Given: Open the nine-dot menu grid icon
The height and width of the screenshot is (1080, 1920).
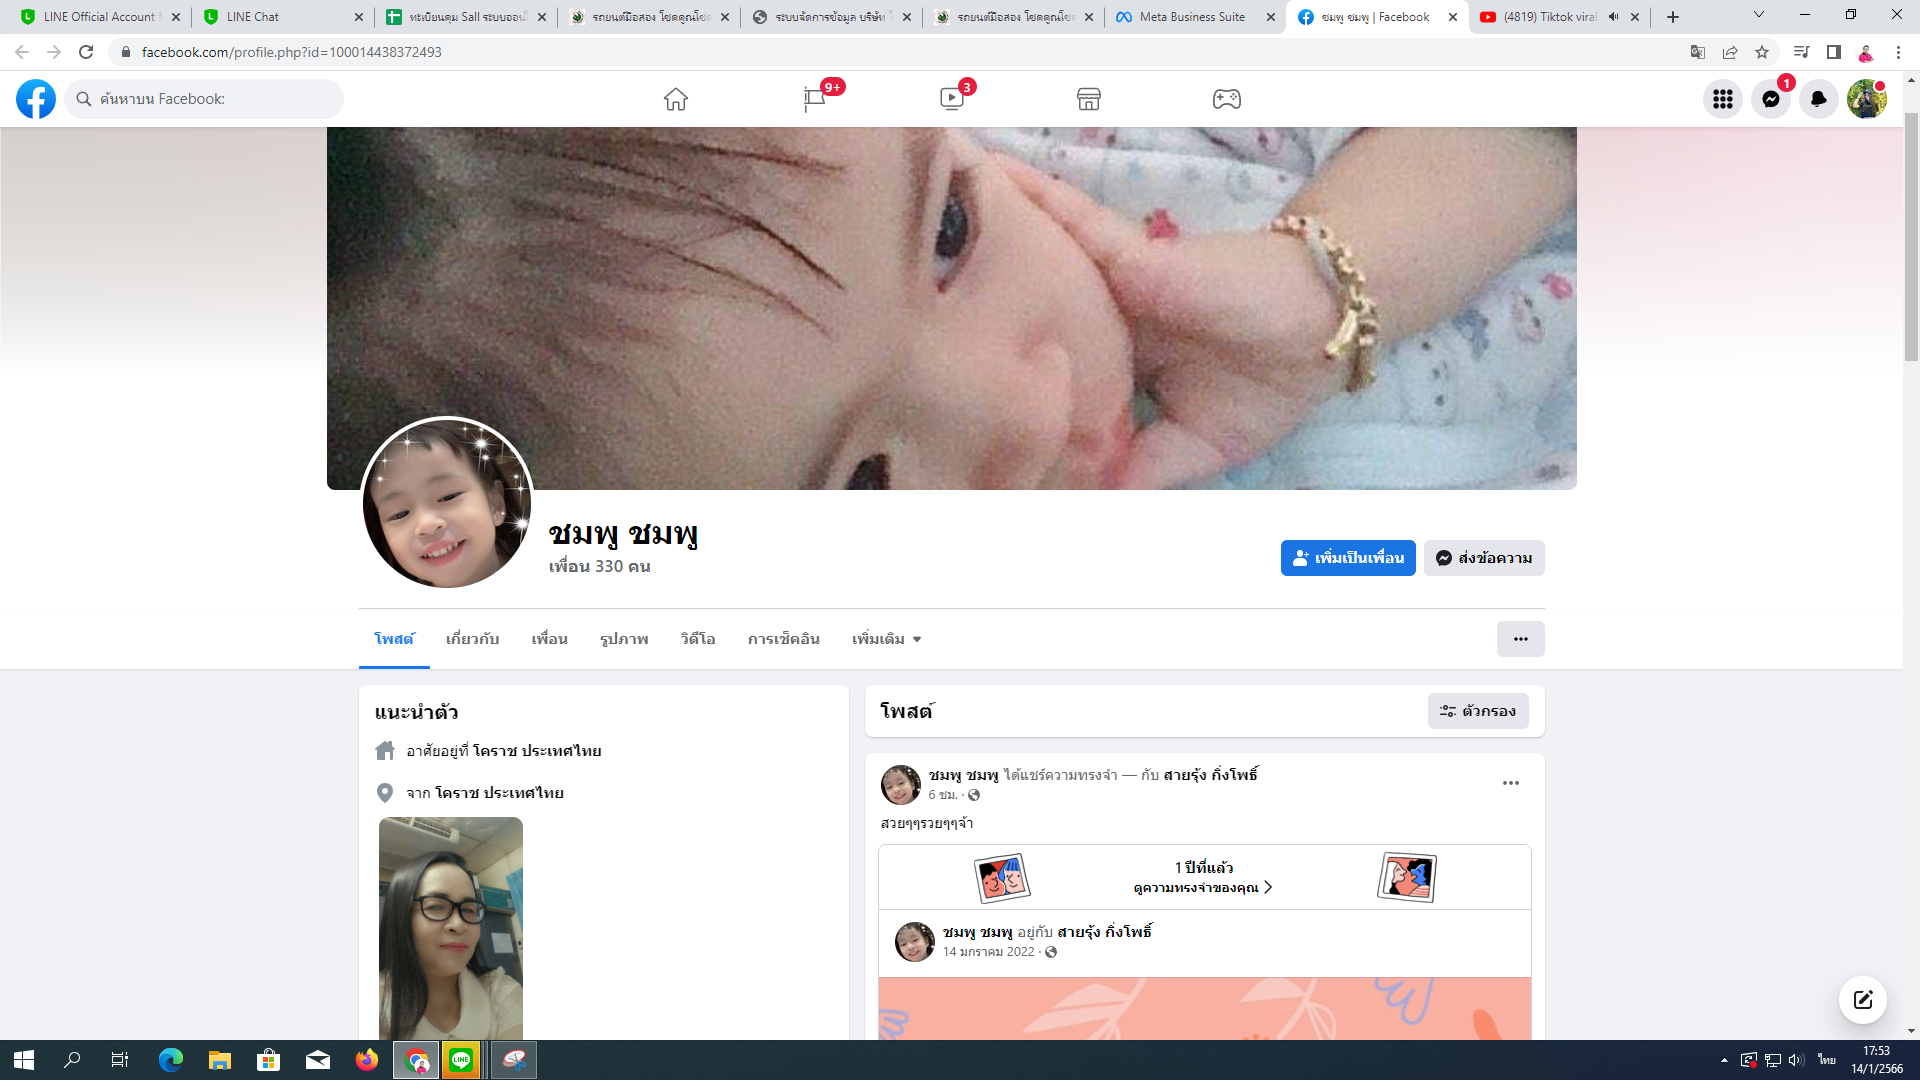Looking at the screenshot, I should (1722, 99).
